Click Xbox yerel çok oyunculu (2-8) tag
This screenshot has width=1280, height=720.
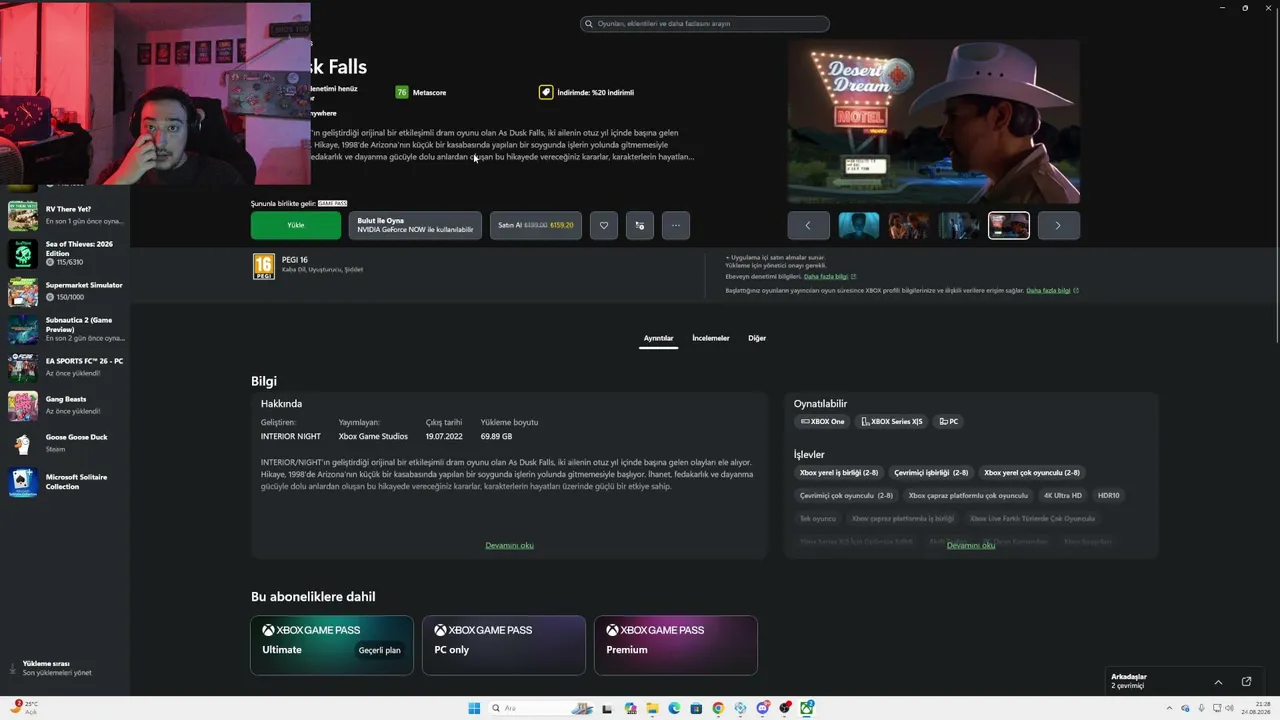(x=1032, y=472)
